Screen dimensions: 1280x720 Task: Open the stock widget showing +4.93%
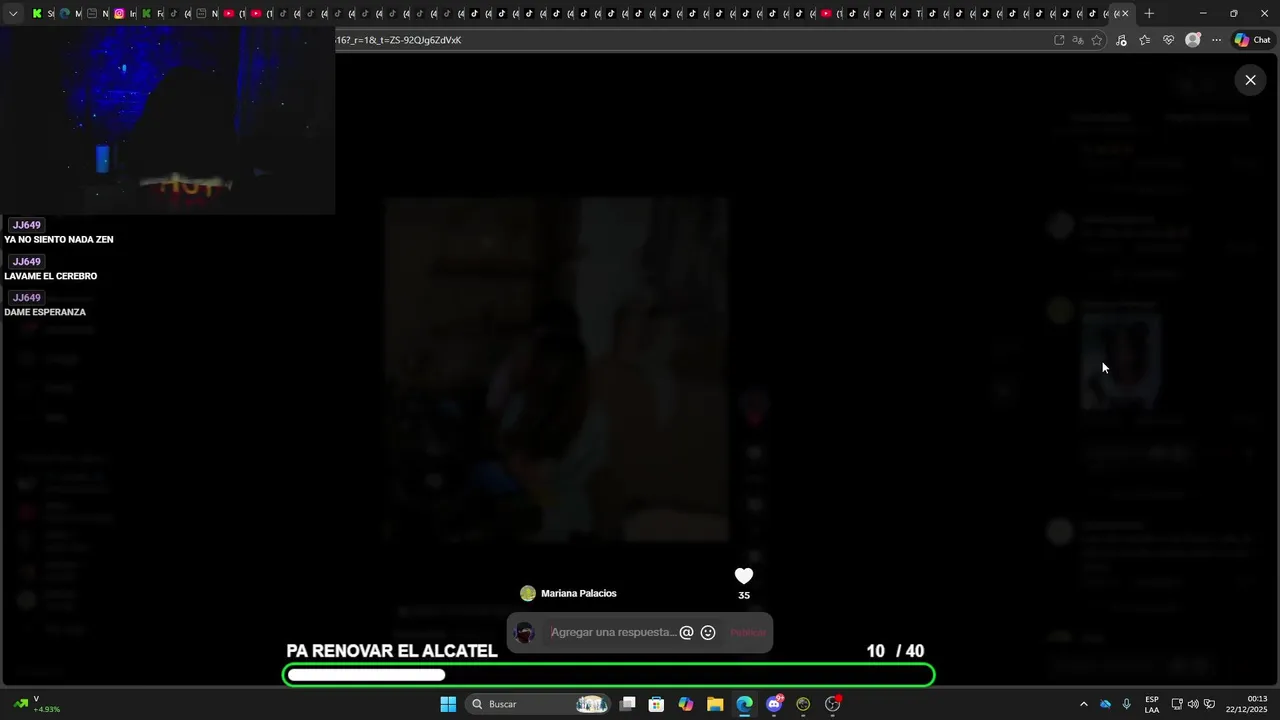[38, 704]
